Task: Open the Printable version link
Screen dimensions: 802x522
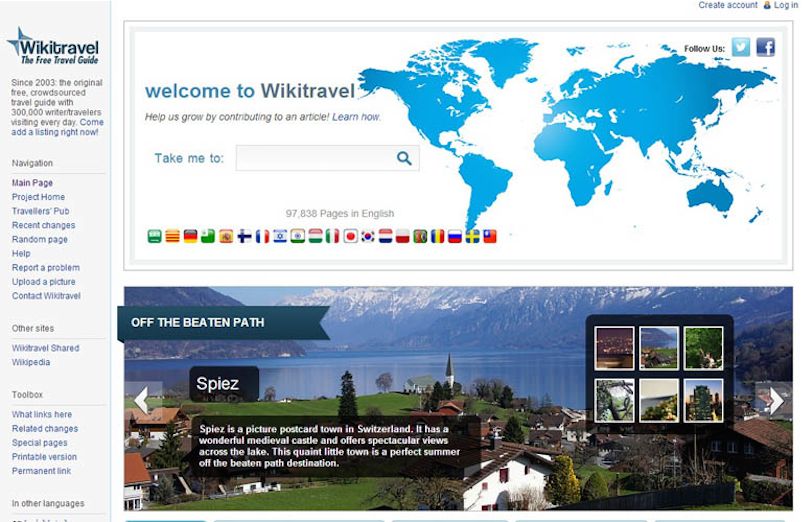Action: (44, 457)
